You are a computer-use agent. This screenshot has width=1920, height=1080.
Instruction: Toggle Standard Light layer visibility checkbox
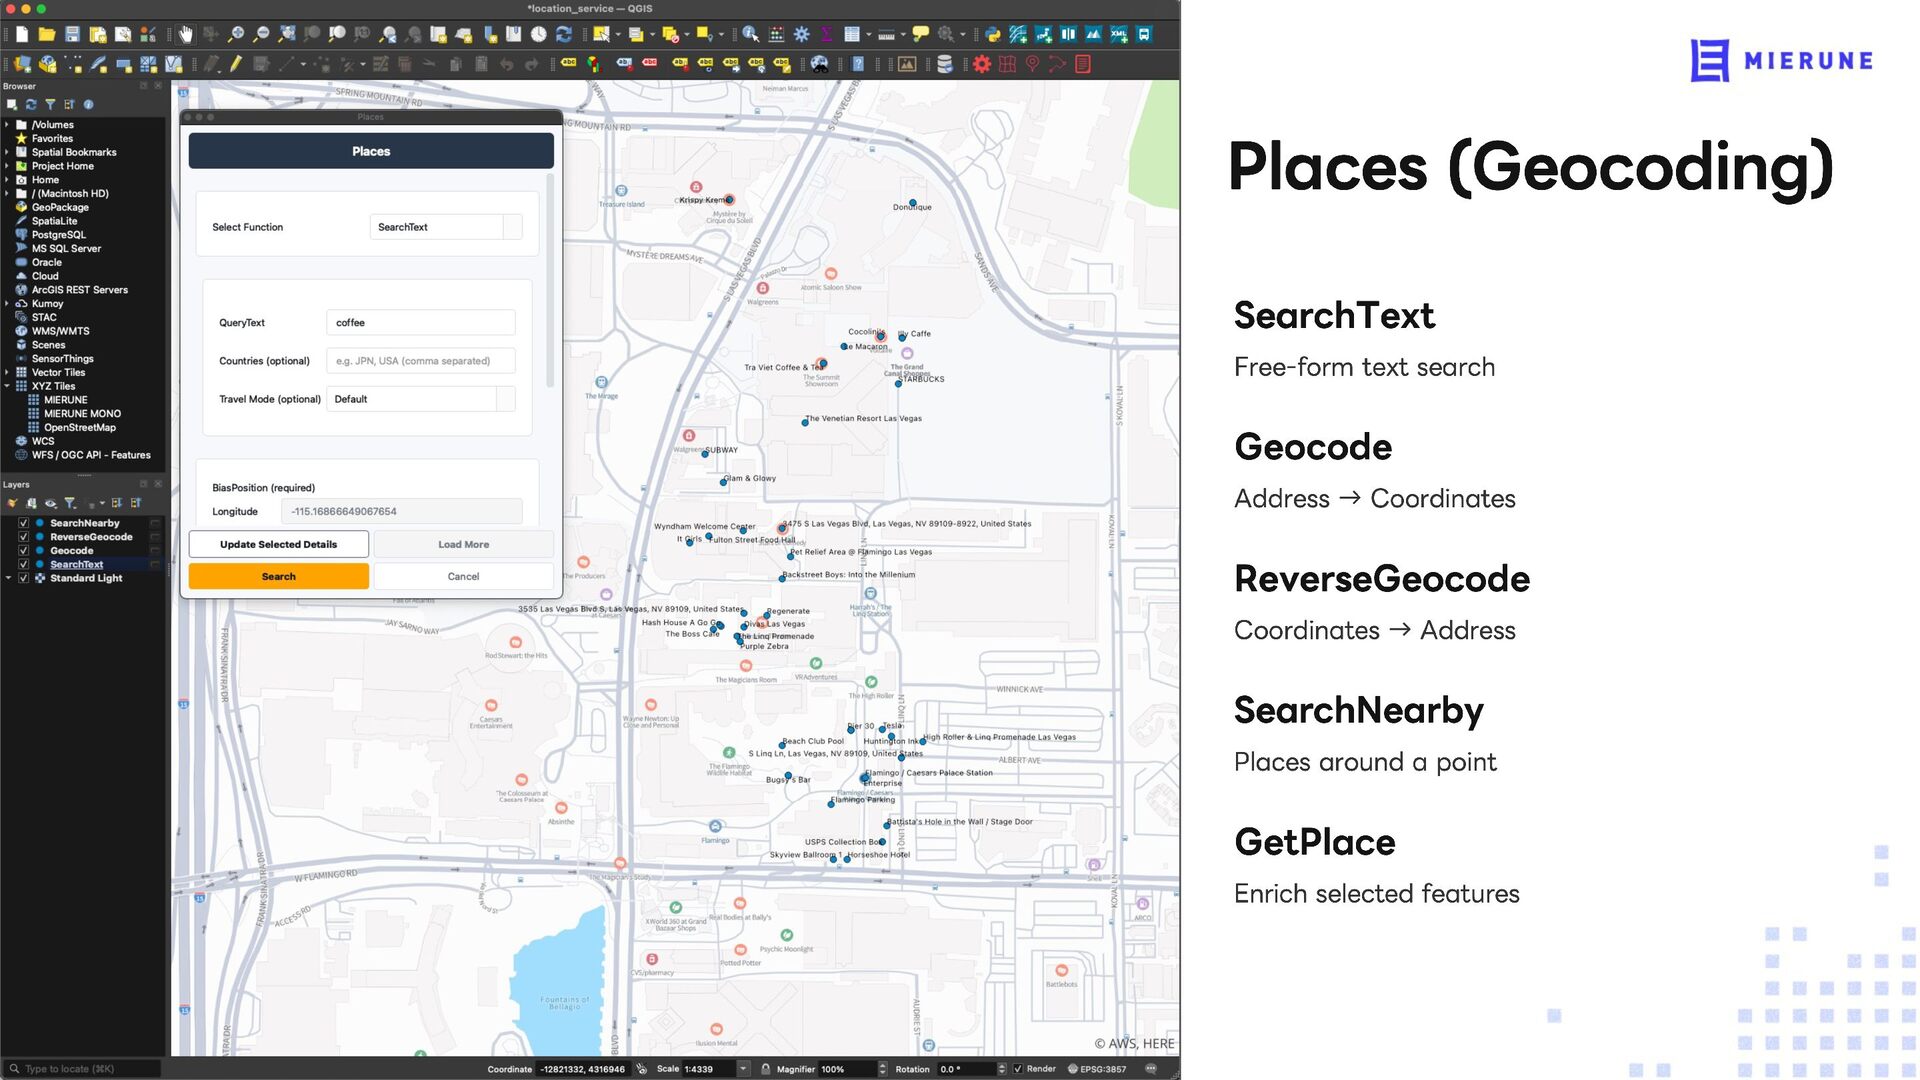point(23,578)
